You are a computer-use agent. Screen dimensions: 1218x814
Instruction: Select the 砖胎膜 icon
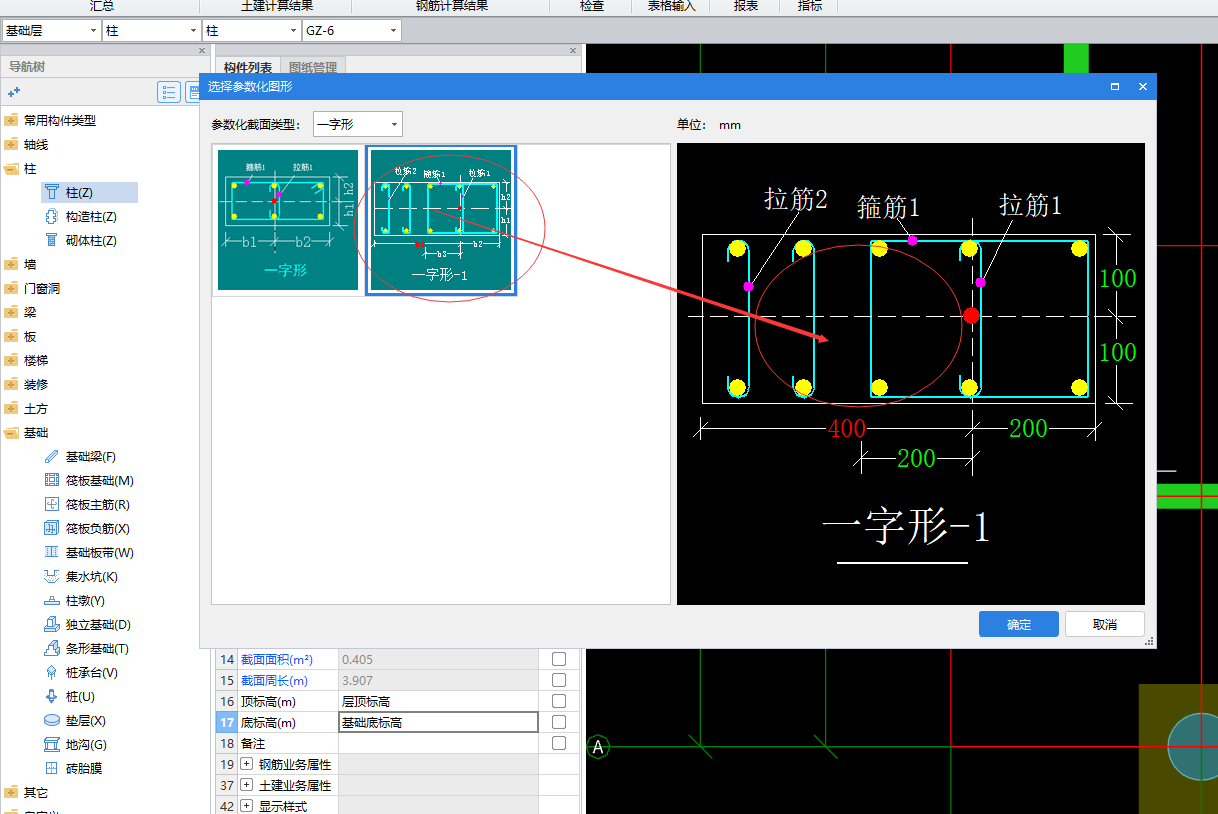pos(52,769)
